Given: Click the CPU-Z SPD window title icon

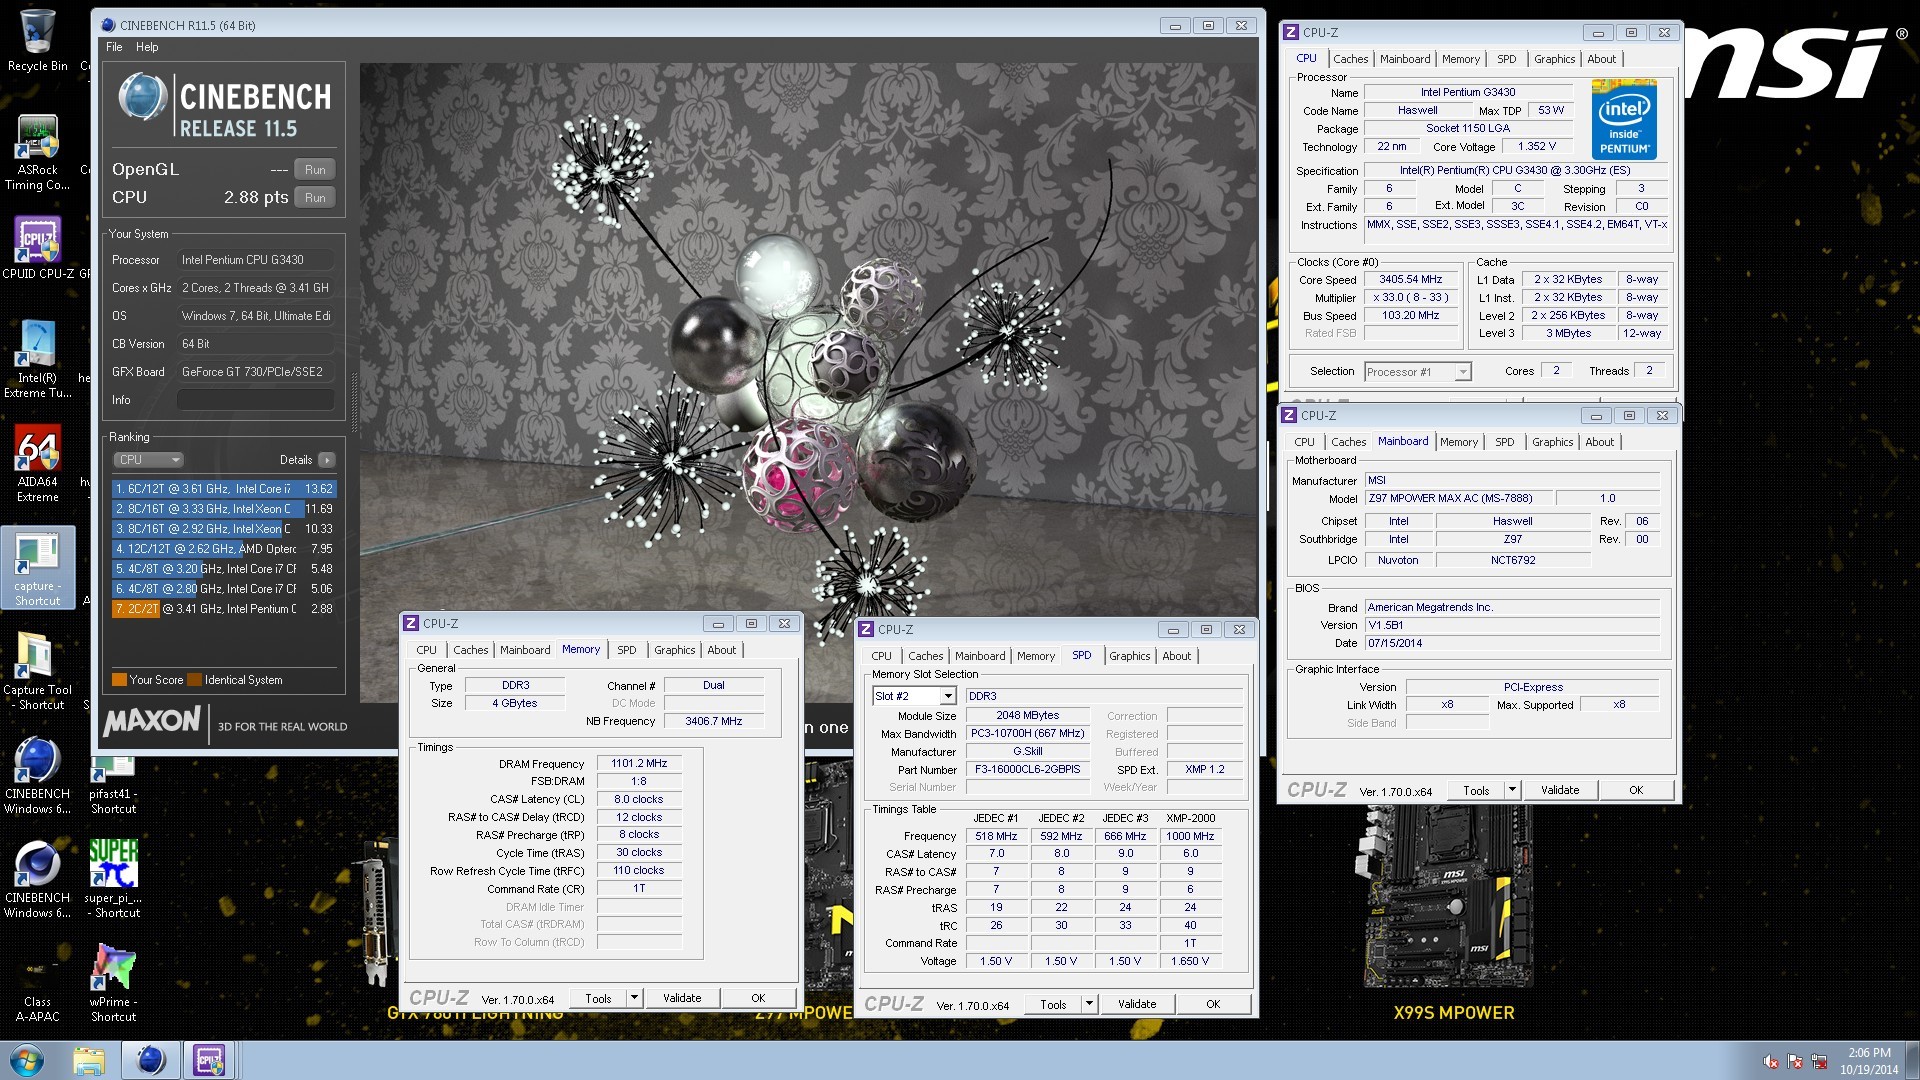Looking at the screenshot, I should click(x=866, y=629).
